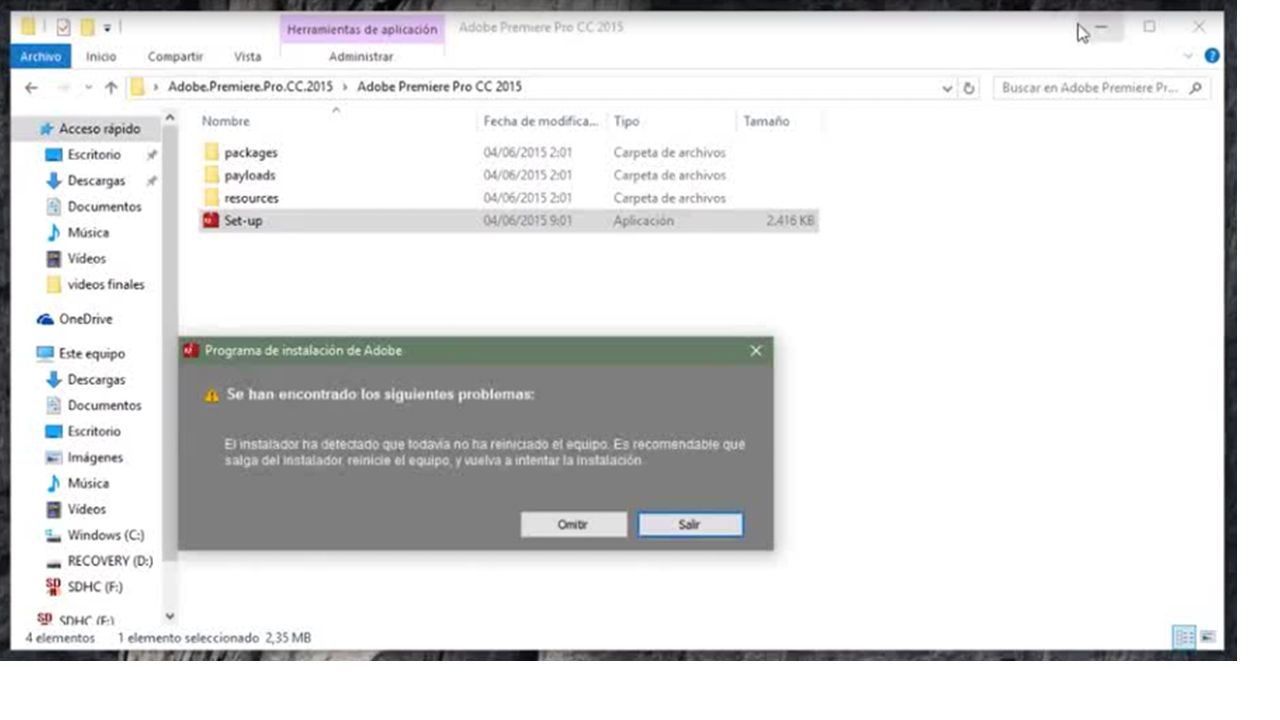
Task: Switch to the Vista ribbon tab
Action: (x=247, y=57)
